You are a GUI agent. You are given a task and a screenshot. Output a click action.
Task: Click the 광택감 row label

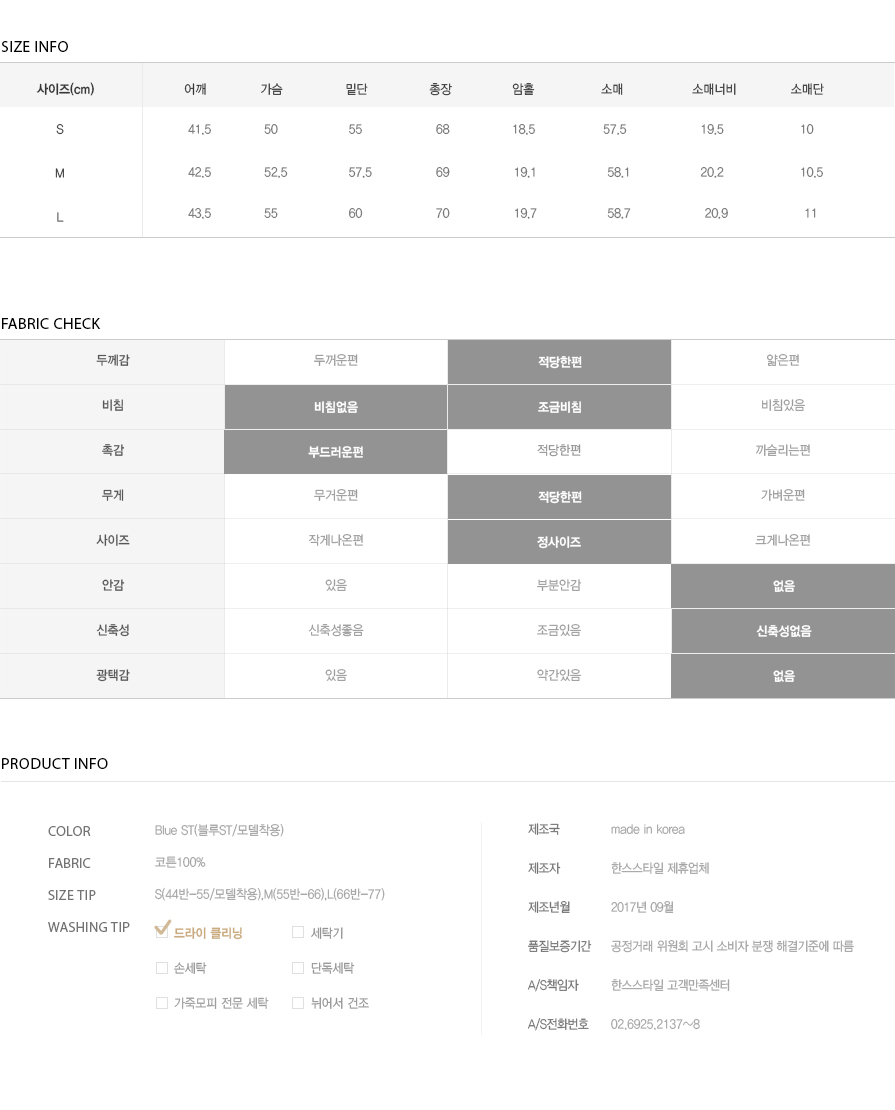click(113, 675)
